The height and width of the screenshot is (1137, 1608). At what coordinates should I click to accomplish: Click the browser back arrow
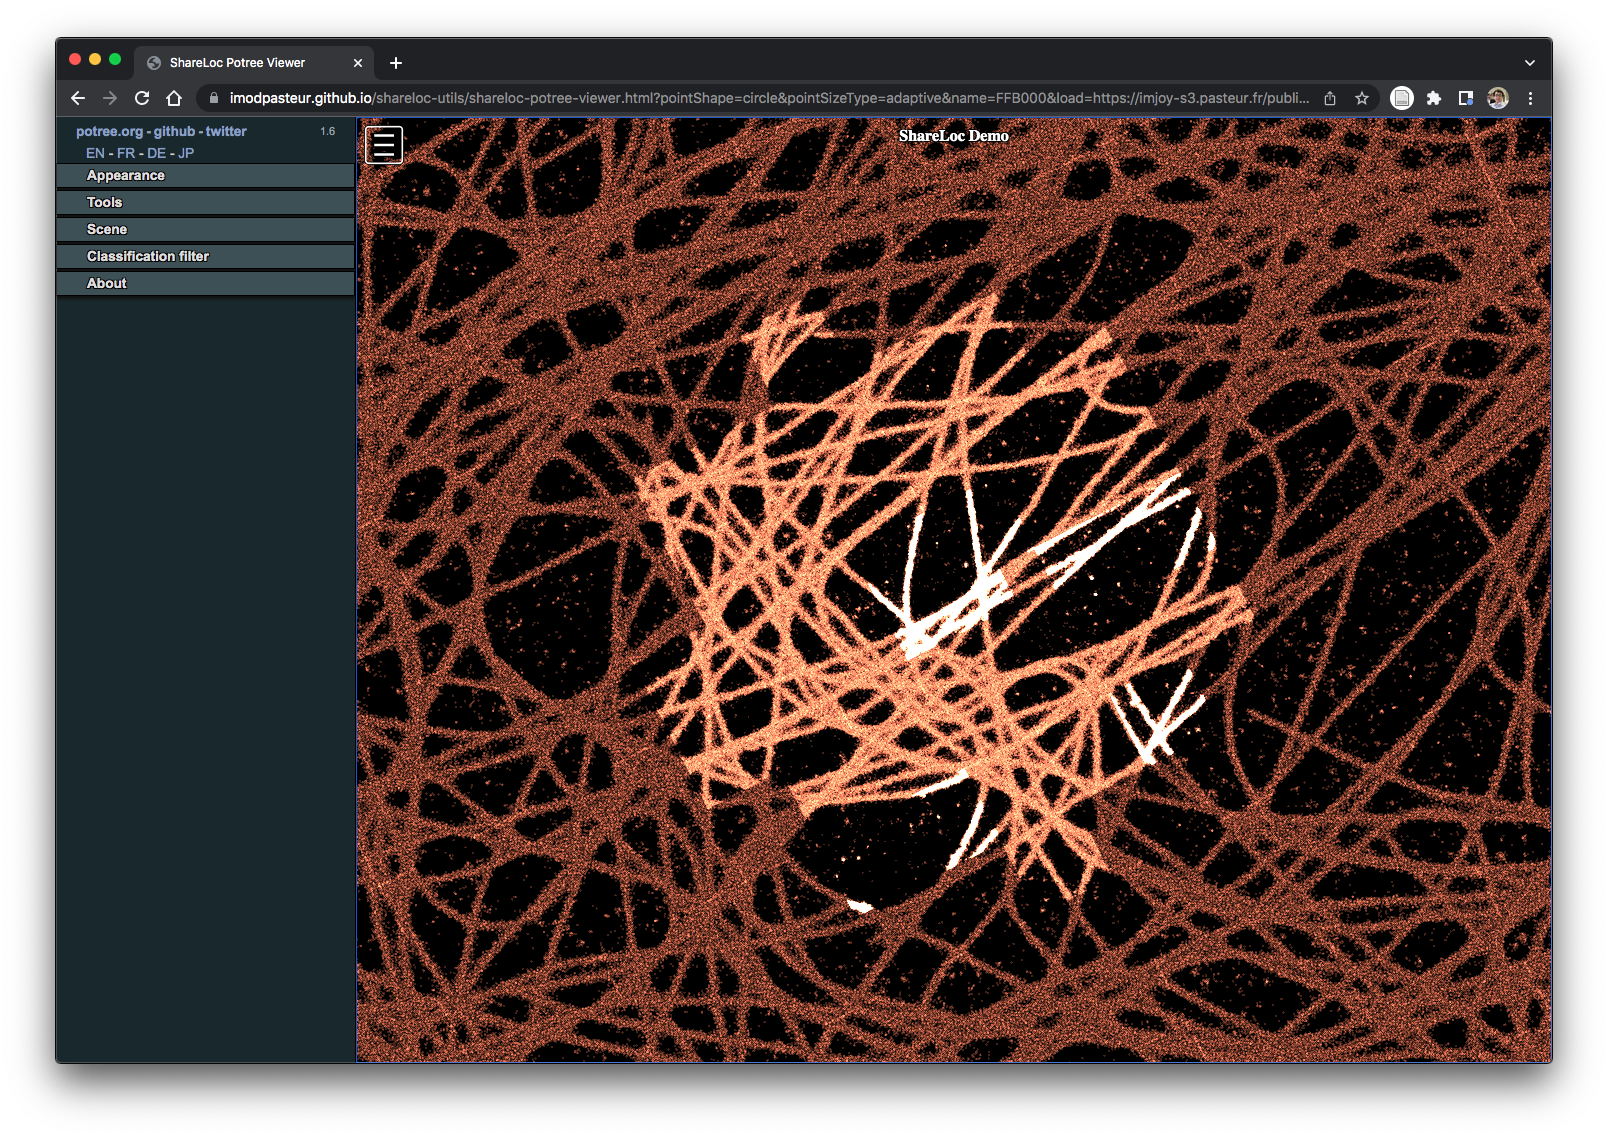[x=77, y=98]
